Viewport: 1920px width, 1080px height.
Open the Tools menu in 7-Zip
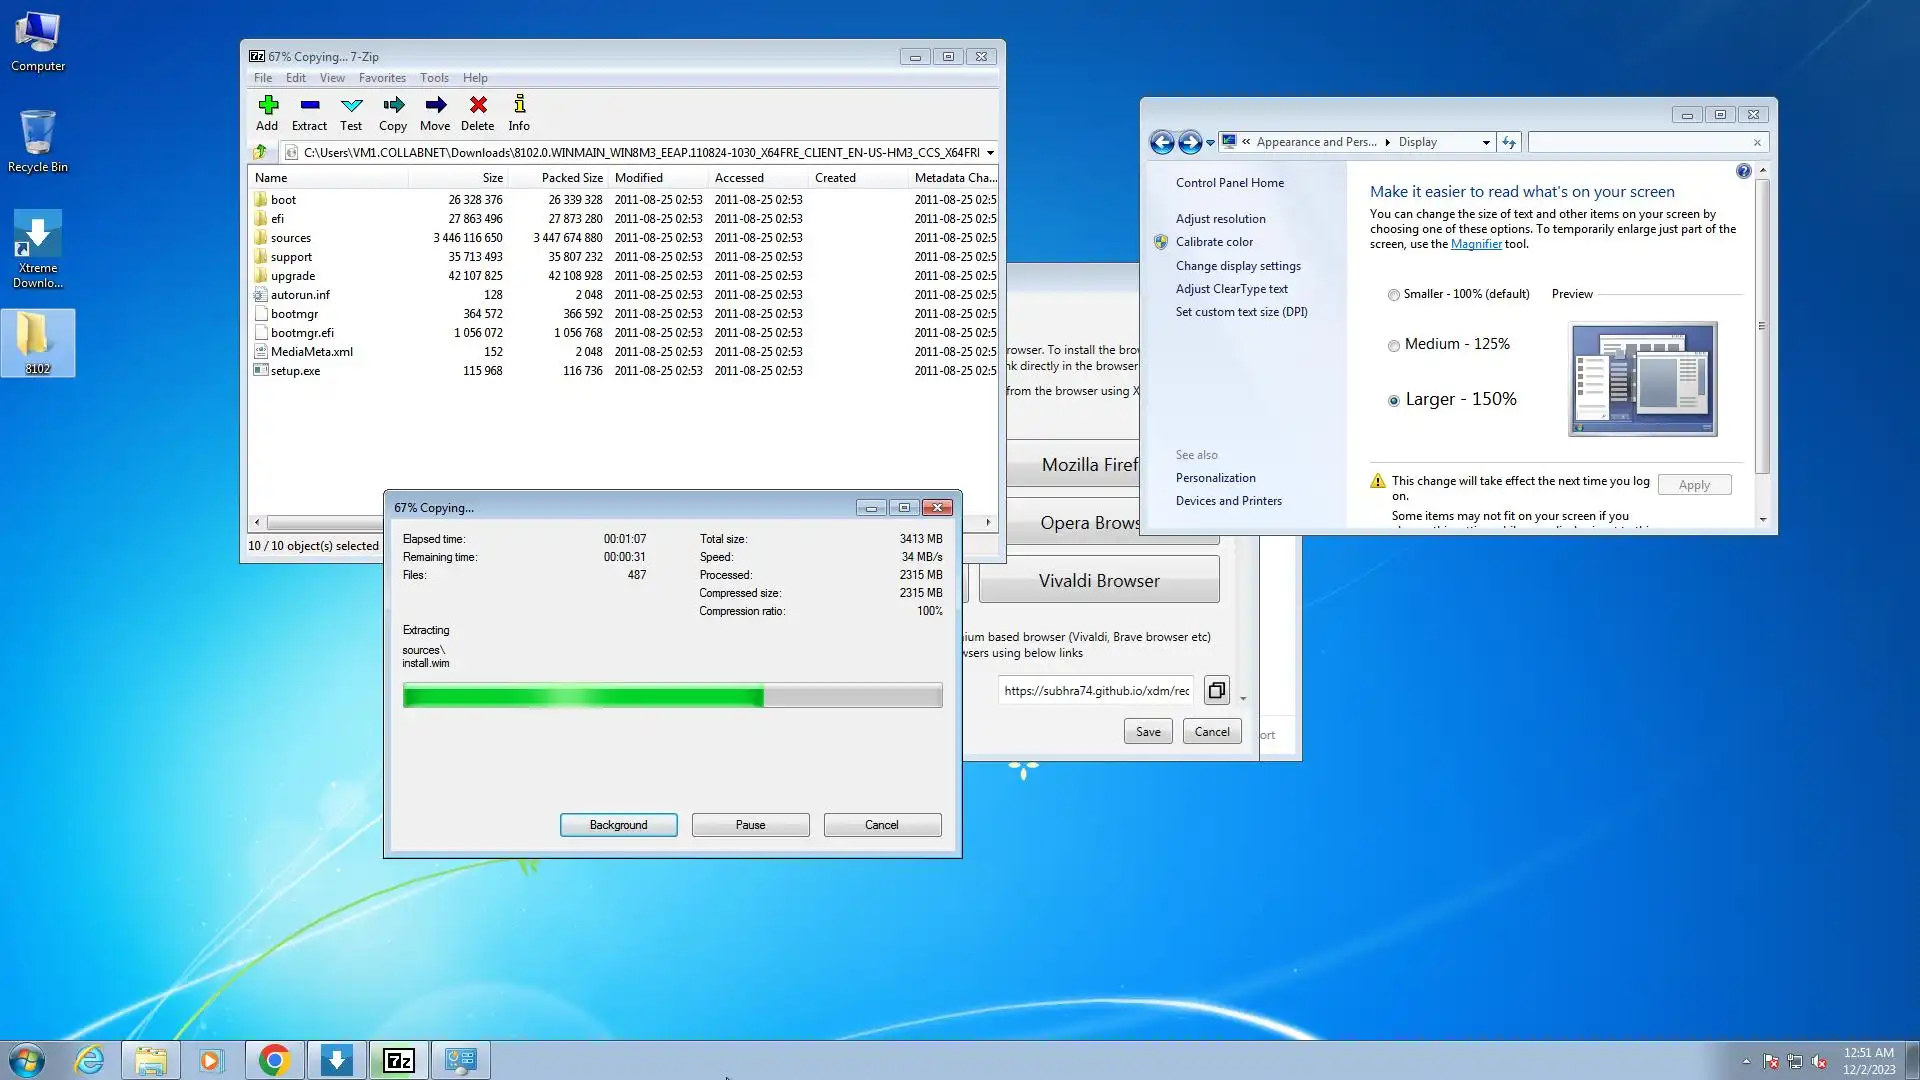point(434,78)
